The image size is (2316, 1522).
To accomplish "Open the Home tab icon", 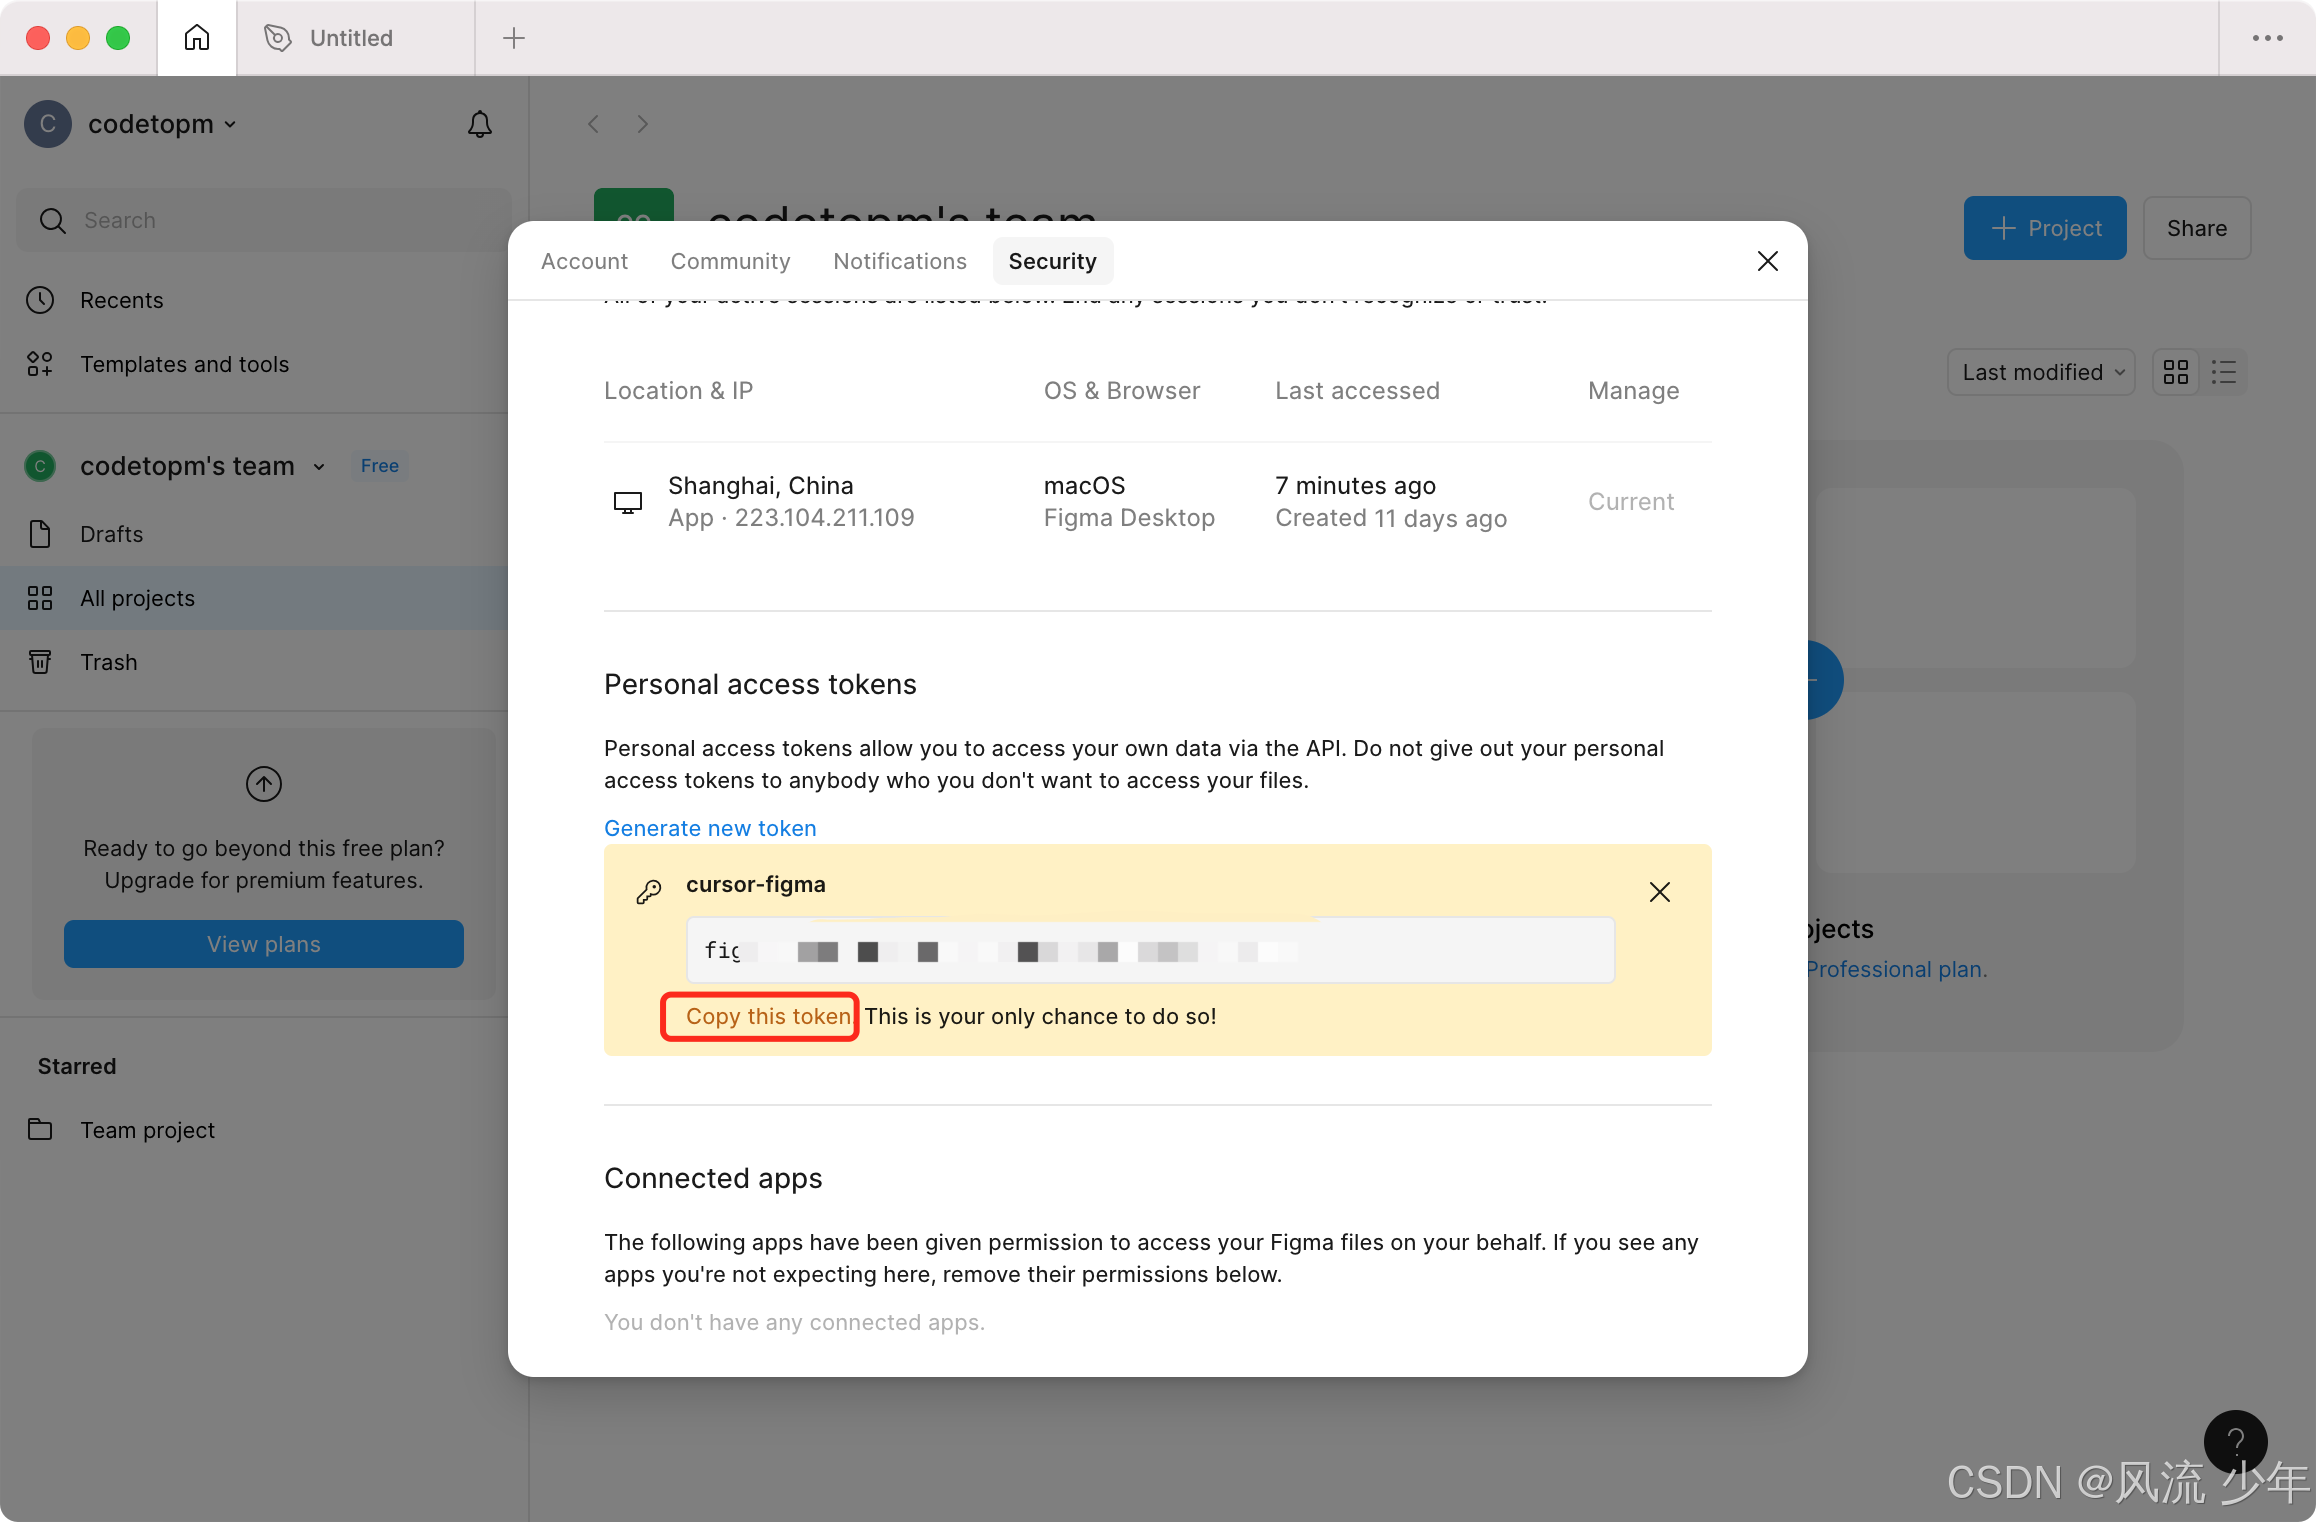I will (197, 38).
